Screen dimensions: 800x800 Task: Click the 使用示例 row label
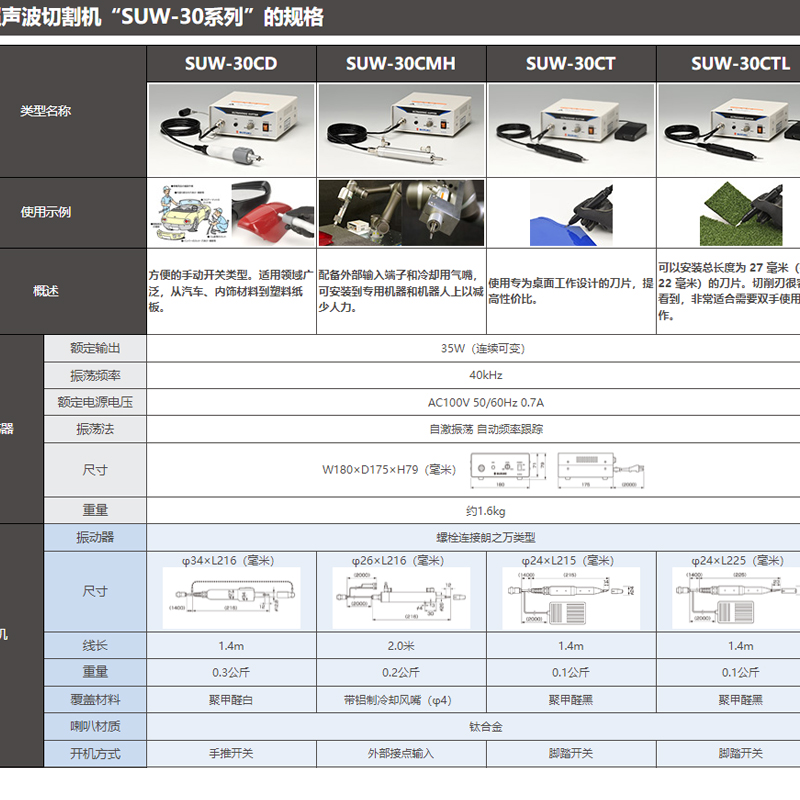coord(46,212)
